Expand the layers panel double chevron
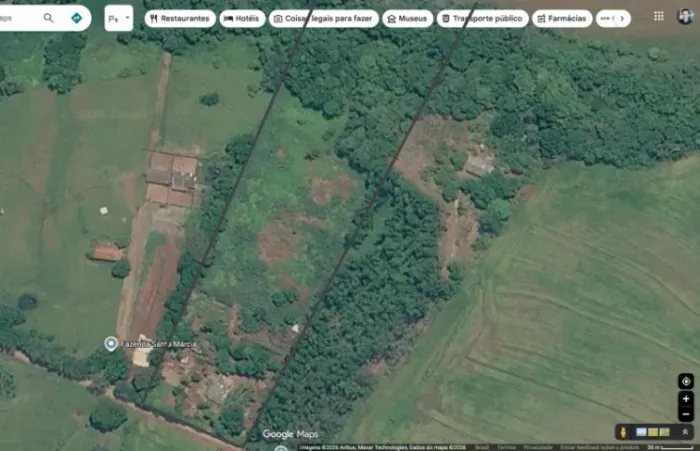The height and width of the screenshot is (451, 700). [x=685, y=432]
